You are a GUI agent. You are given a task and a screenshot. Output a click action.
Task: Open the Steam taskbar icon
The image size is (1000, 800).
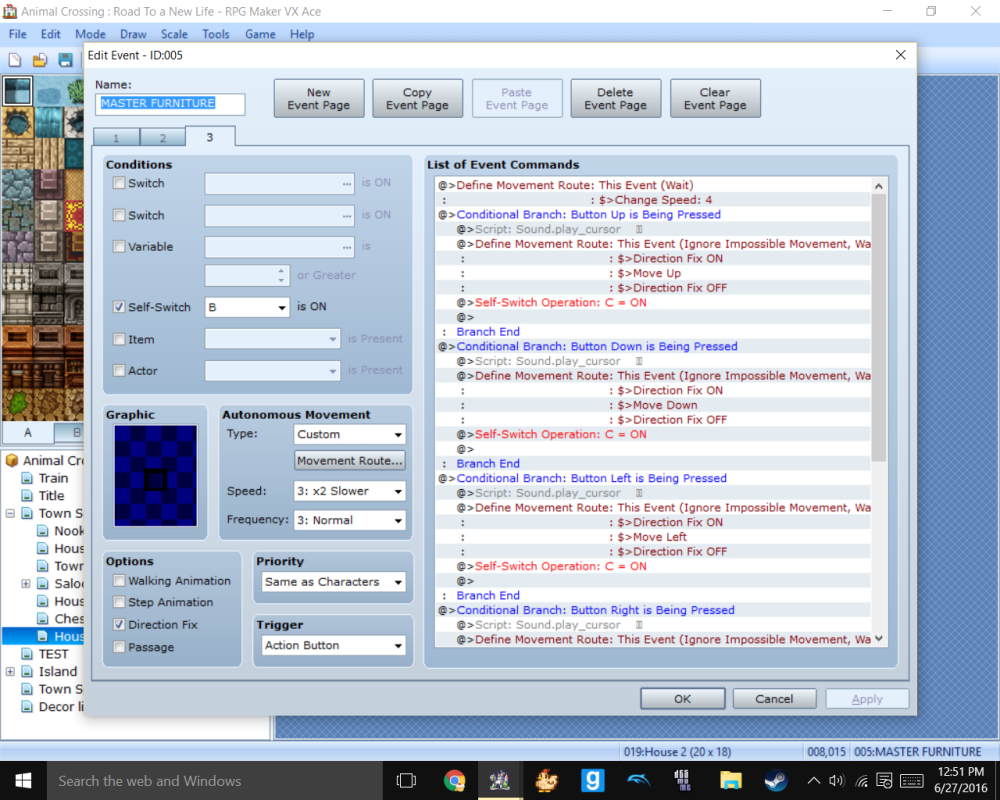[x=776, y=780]
